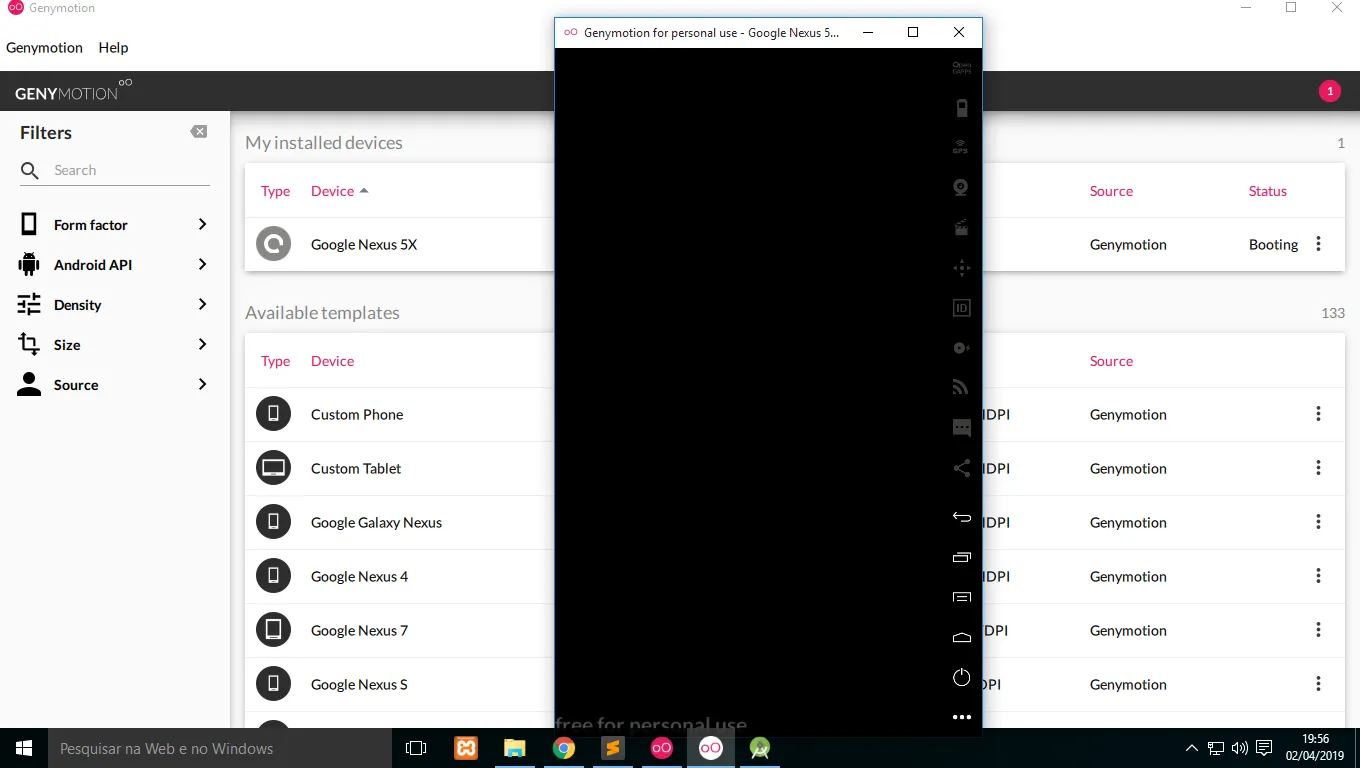Open the Identifiers ID widget

coord(962,308)
